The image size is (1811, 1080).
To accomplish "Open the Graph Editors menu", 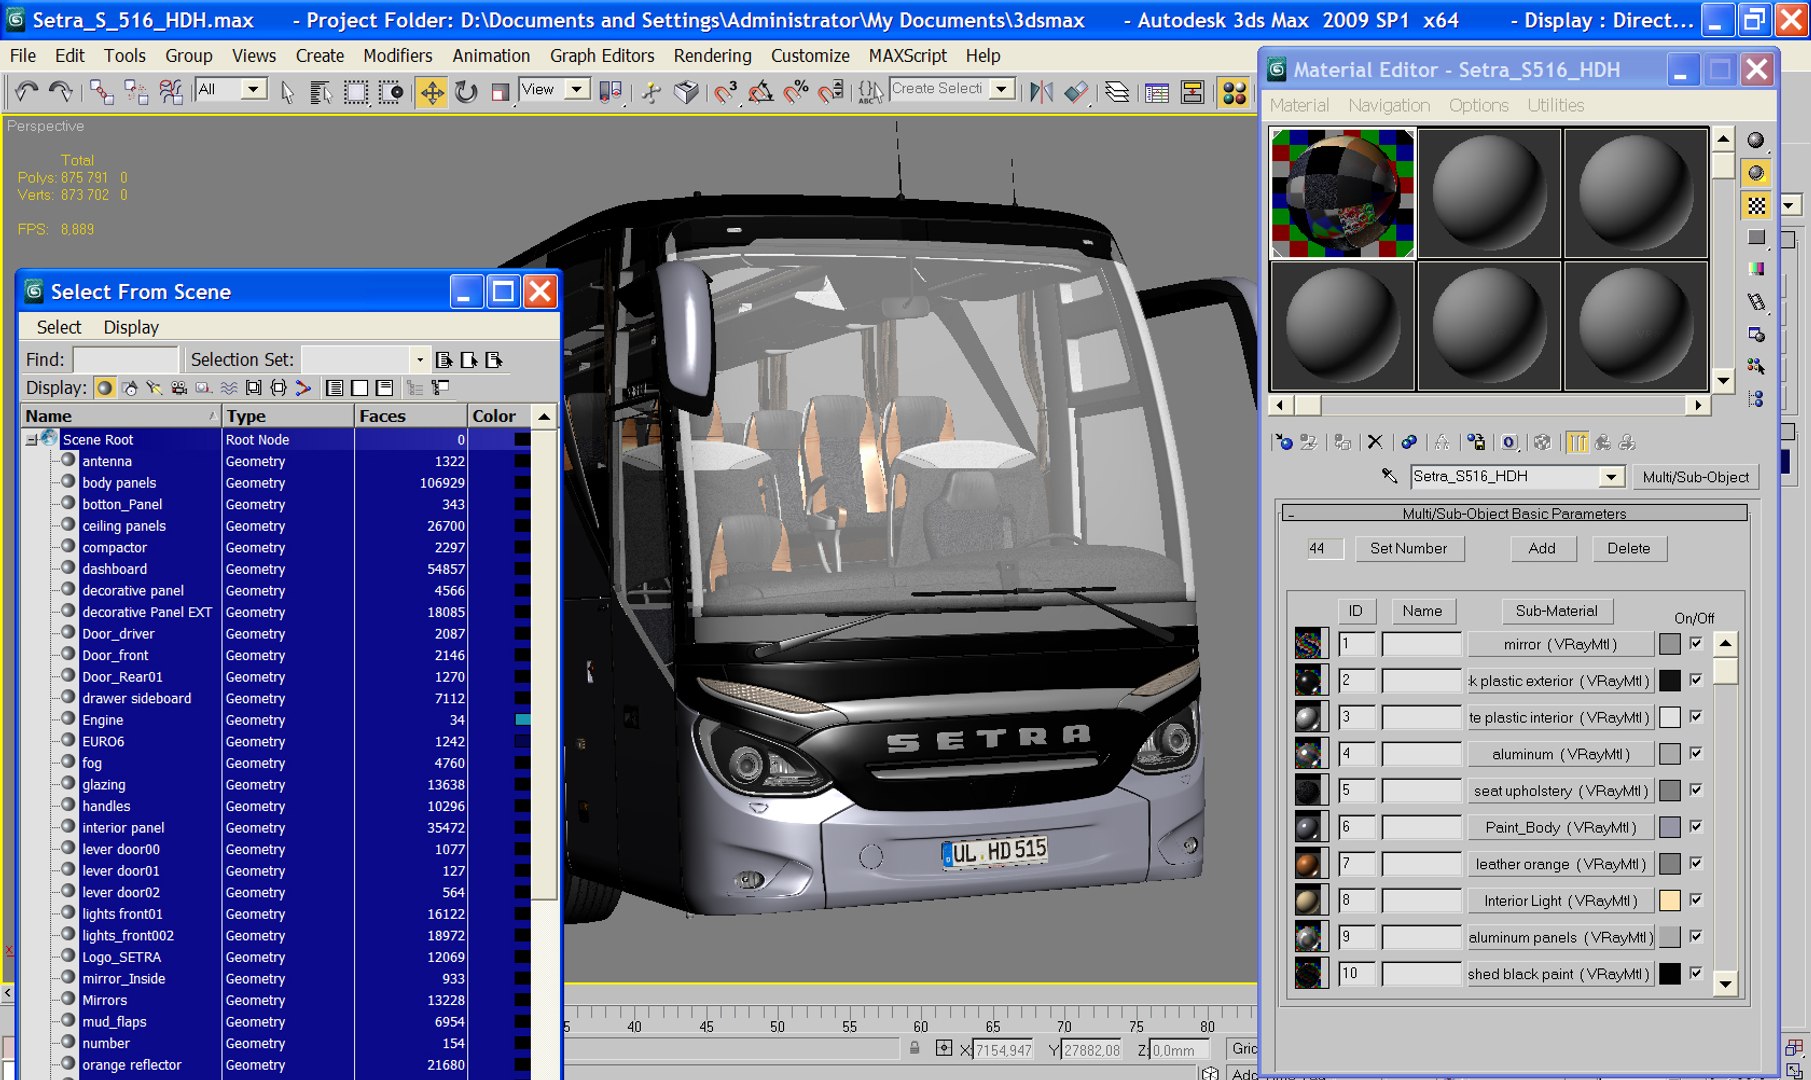I will [602, 56].
